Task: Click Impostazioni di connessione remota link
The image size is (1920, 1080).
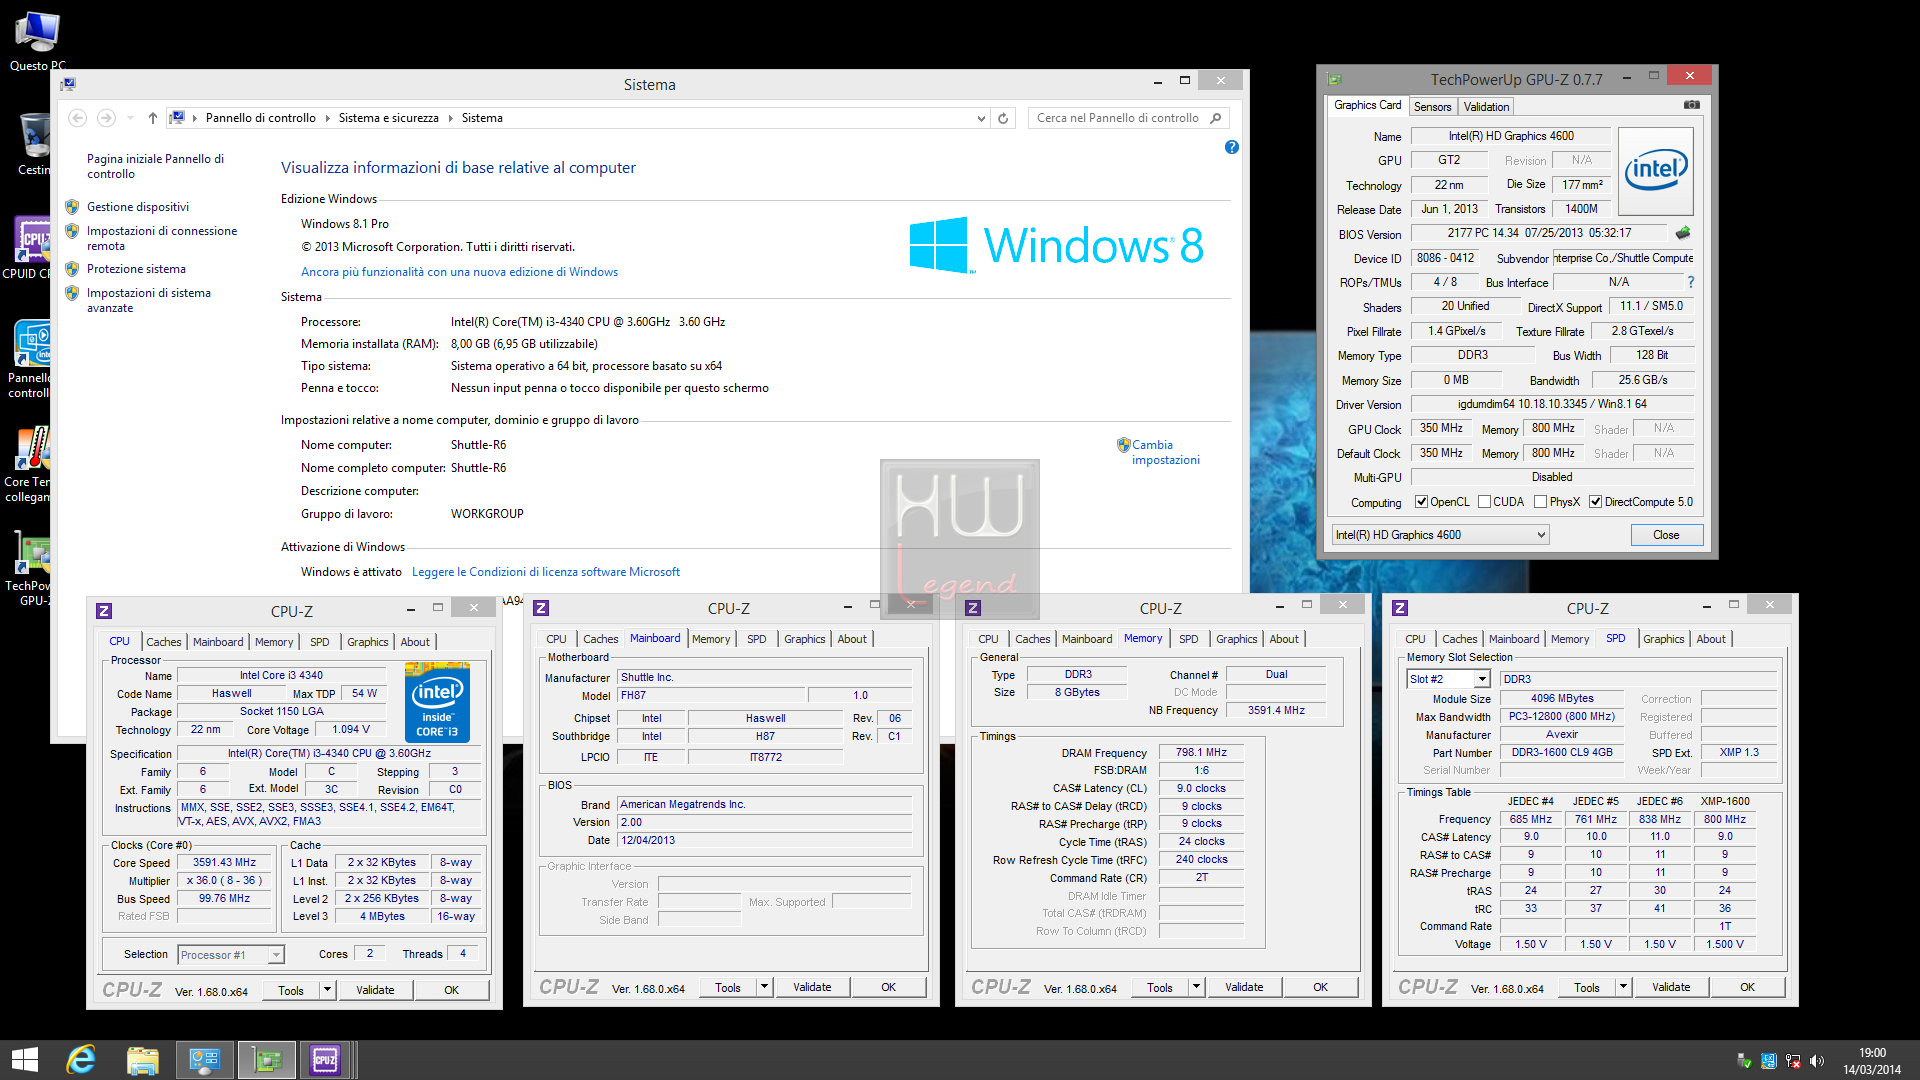Action: click(162, 238)
